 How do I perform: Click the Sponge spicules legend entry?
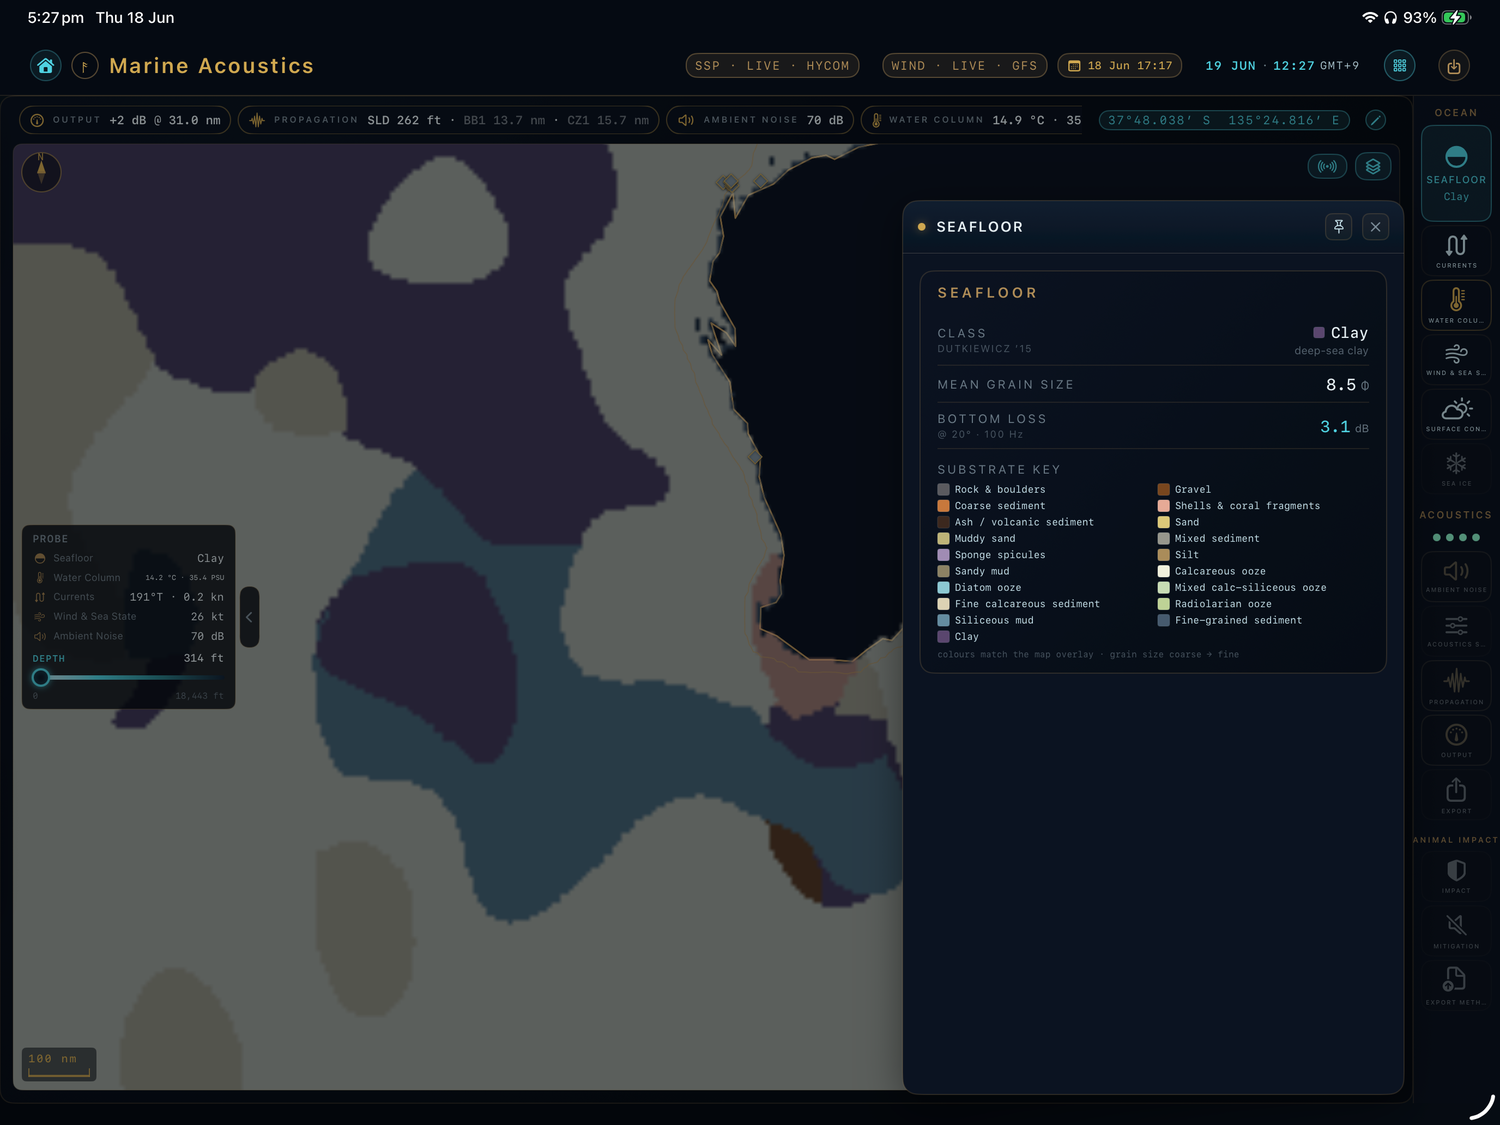click(992, 555)
